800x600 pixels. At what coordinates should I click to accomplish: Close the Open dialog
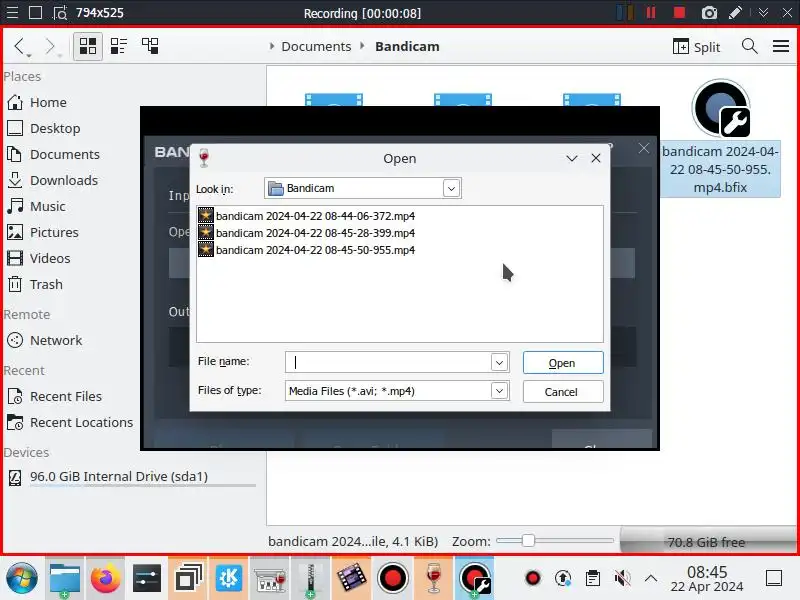coord(595,158)
